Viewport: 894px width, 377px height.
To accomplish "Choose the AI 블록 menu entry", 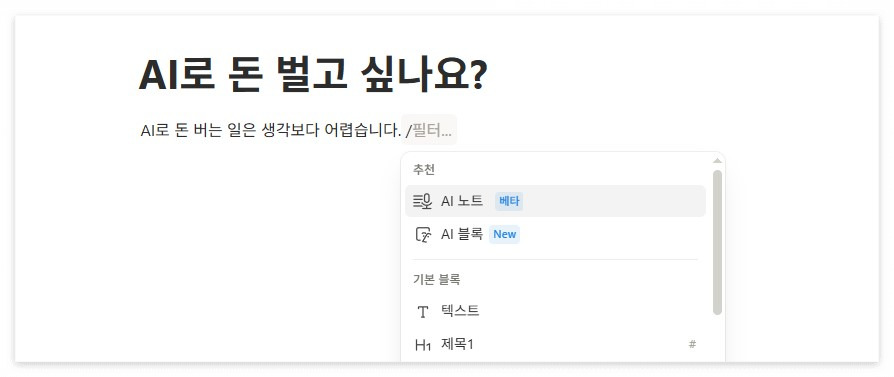I will pos(555,234).
